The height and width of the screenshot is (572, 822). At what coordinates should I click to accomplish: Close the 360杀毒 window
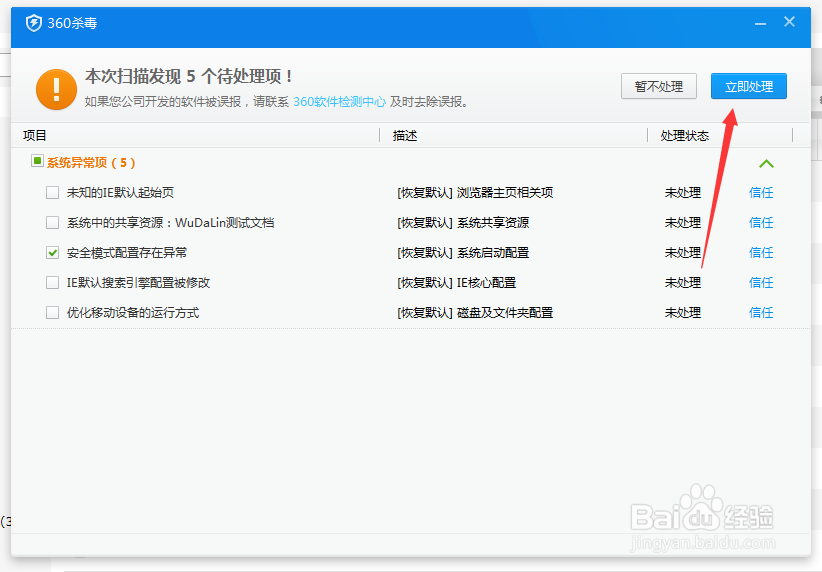click(789, 22)
